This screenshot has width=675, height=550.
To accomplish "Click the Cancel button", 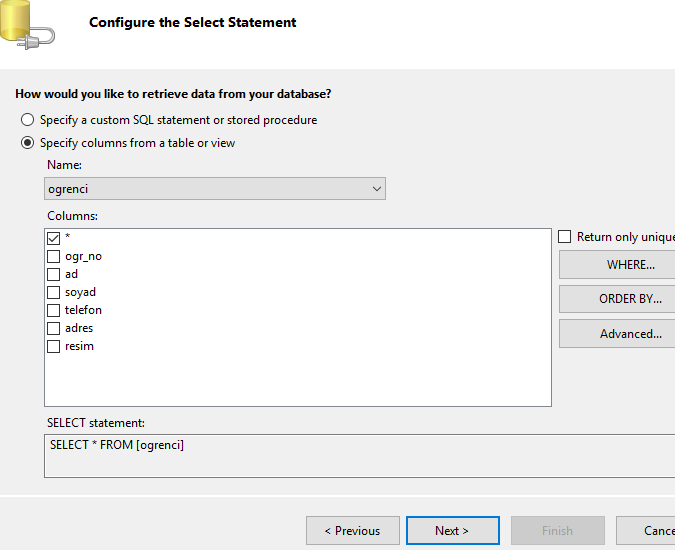I will (646, 531).
